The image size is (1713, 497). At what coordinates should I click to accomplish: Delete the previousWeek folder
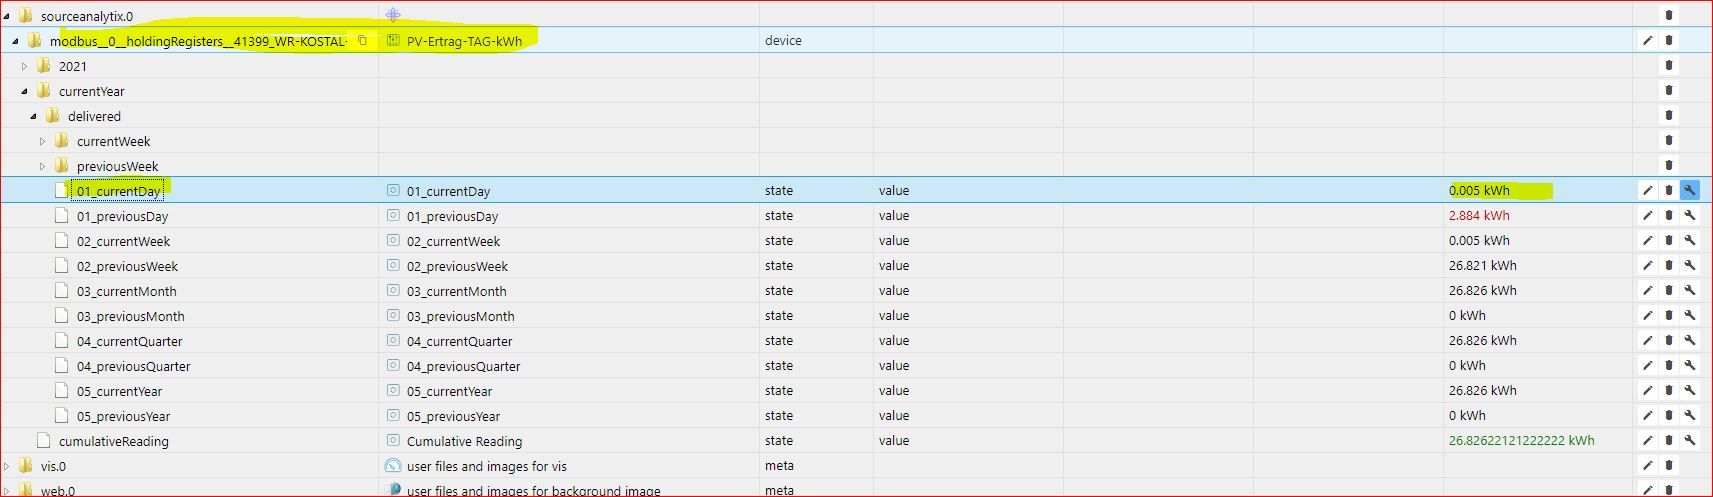[1668, 165]
